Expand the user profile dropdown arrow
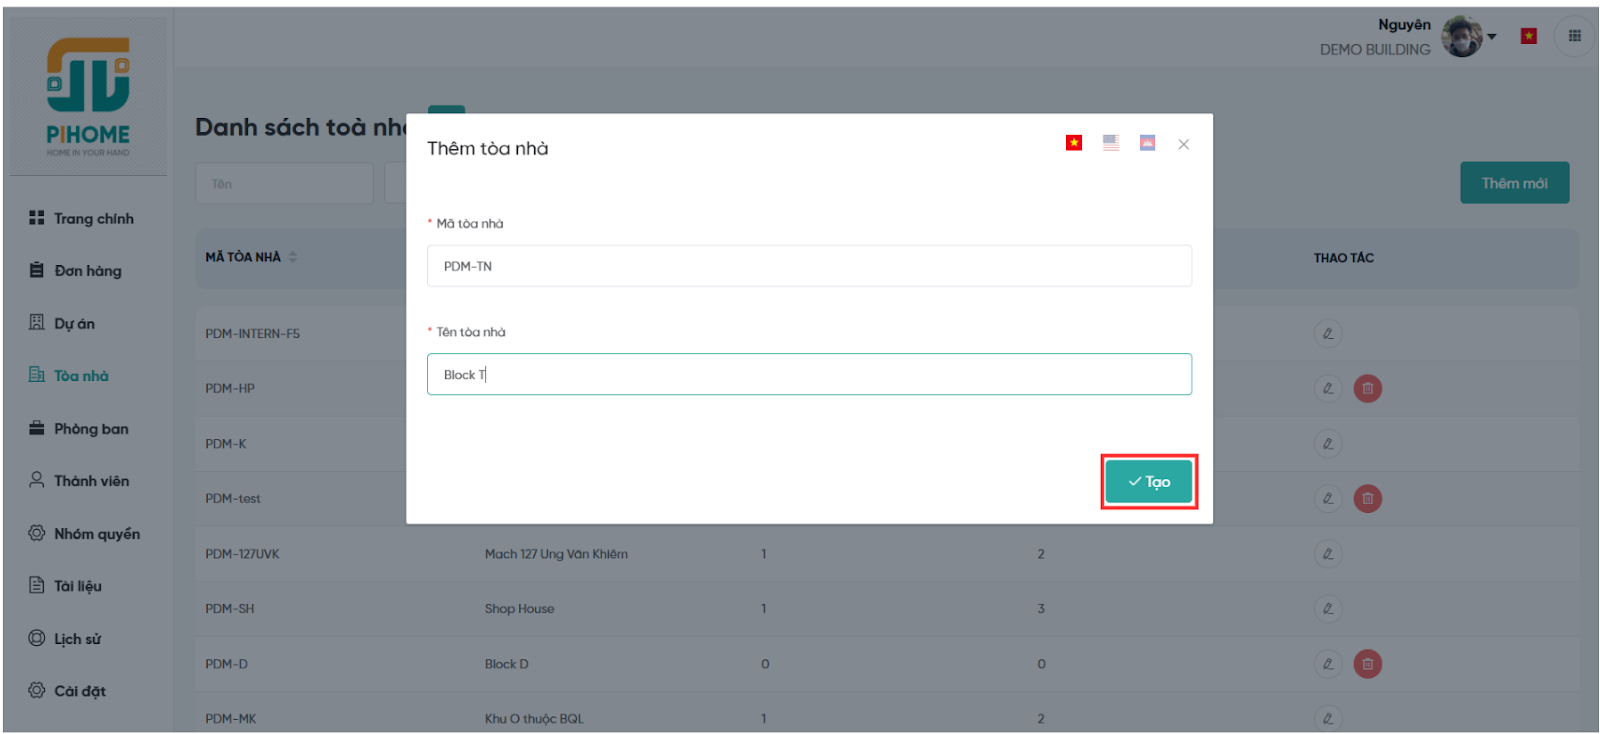The image size is (1600, 734). [x=1492, y=36]
